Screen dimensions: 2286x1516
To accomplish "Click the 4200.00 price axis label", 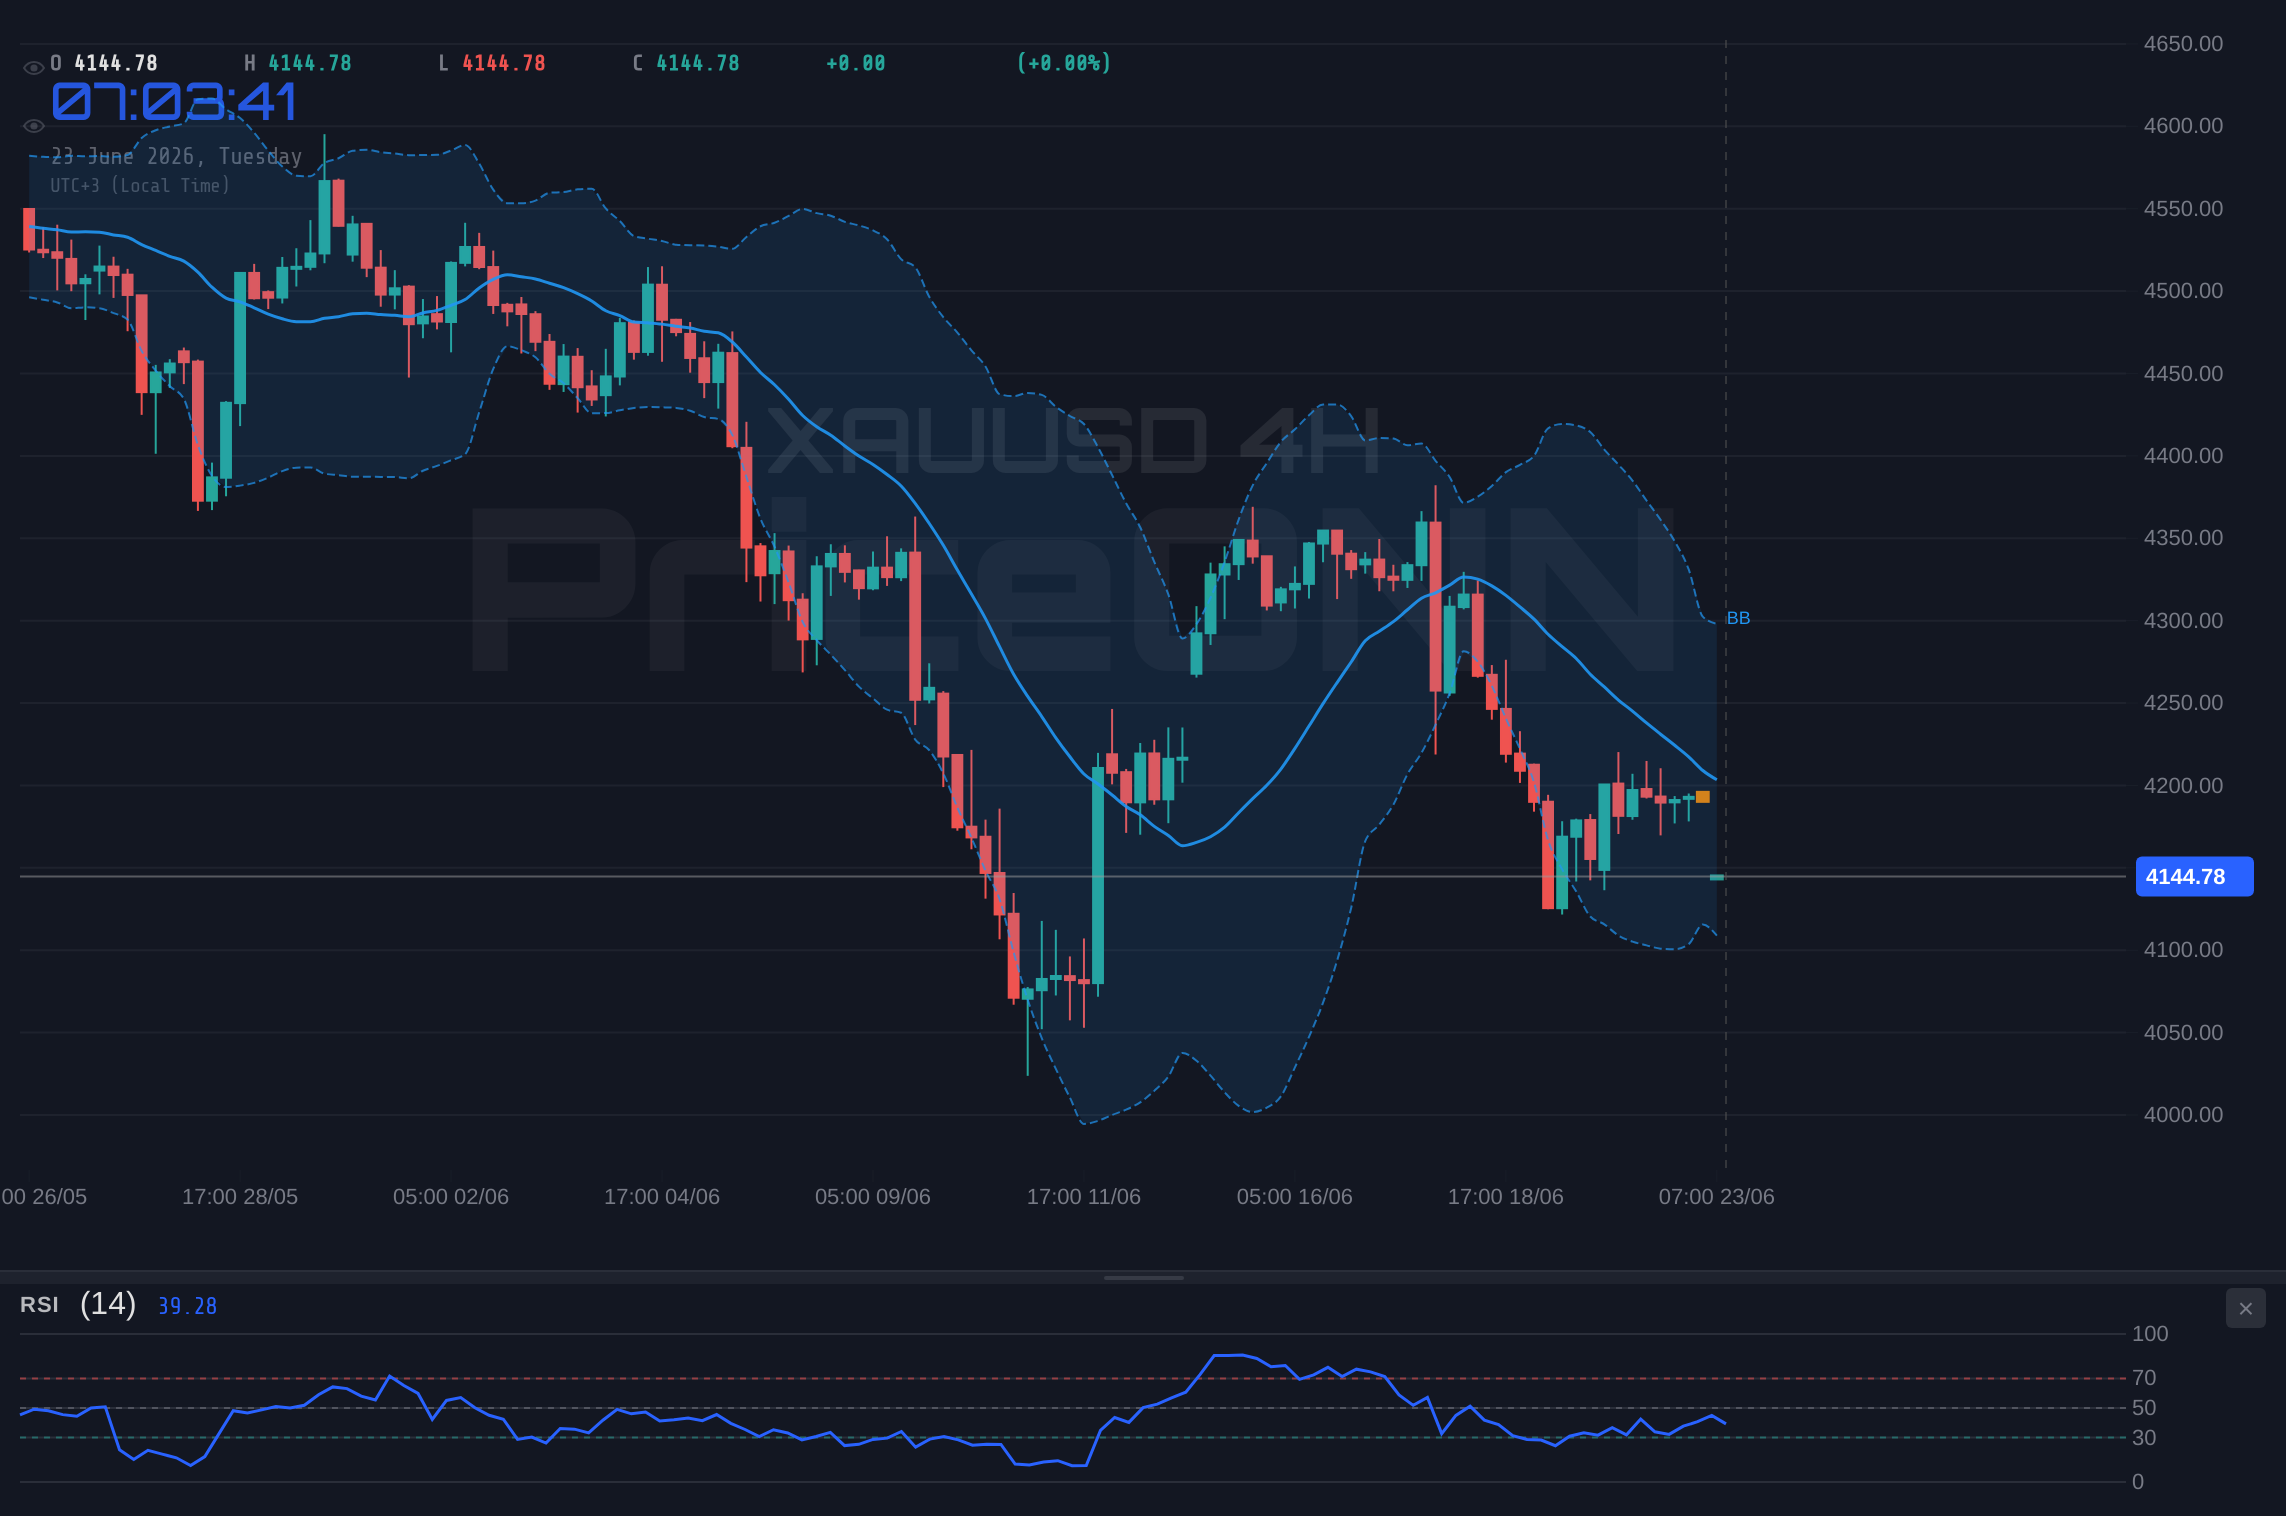I will 2183,786.
